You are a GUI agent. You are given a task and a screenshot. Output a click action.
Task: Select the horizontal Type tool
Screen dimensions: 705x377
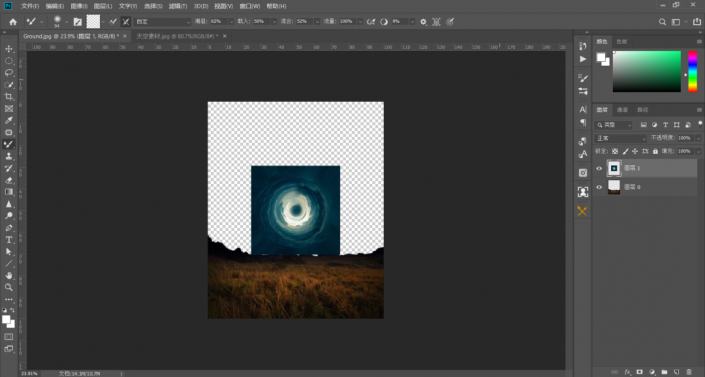(9, 240)
